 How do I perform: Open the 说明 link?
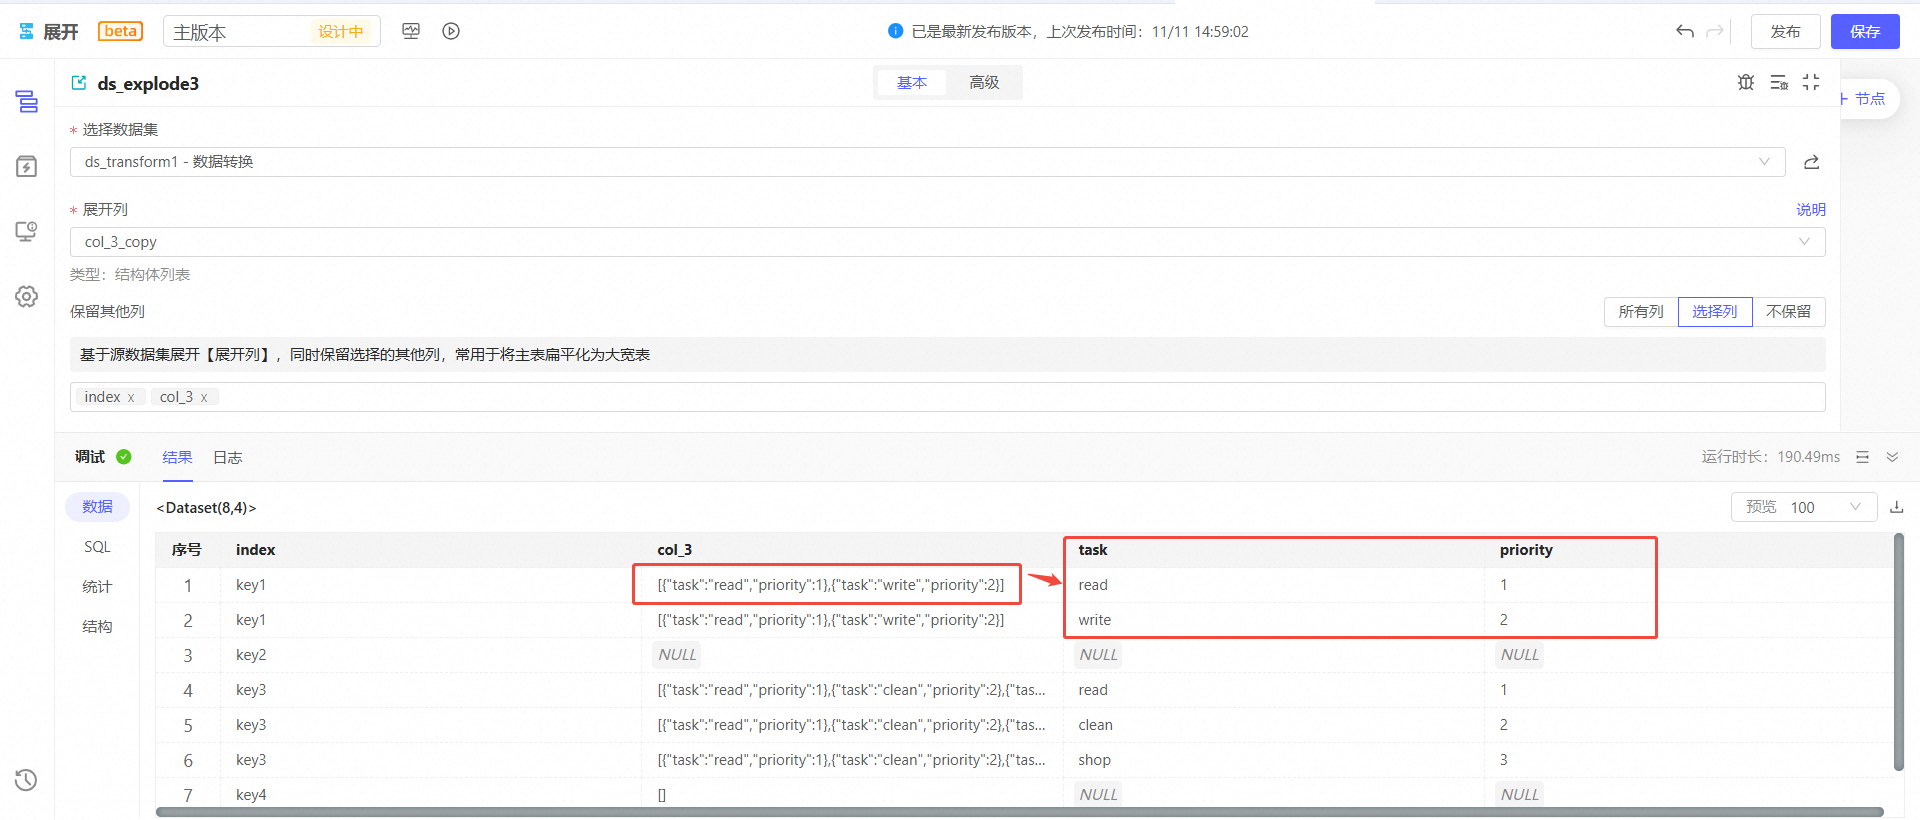point(1810,210)
